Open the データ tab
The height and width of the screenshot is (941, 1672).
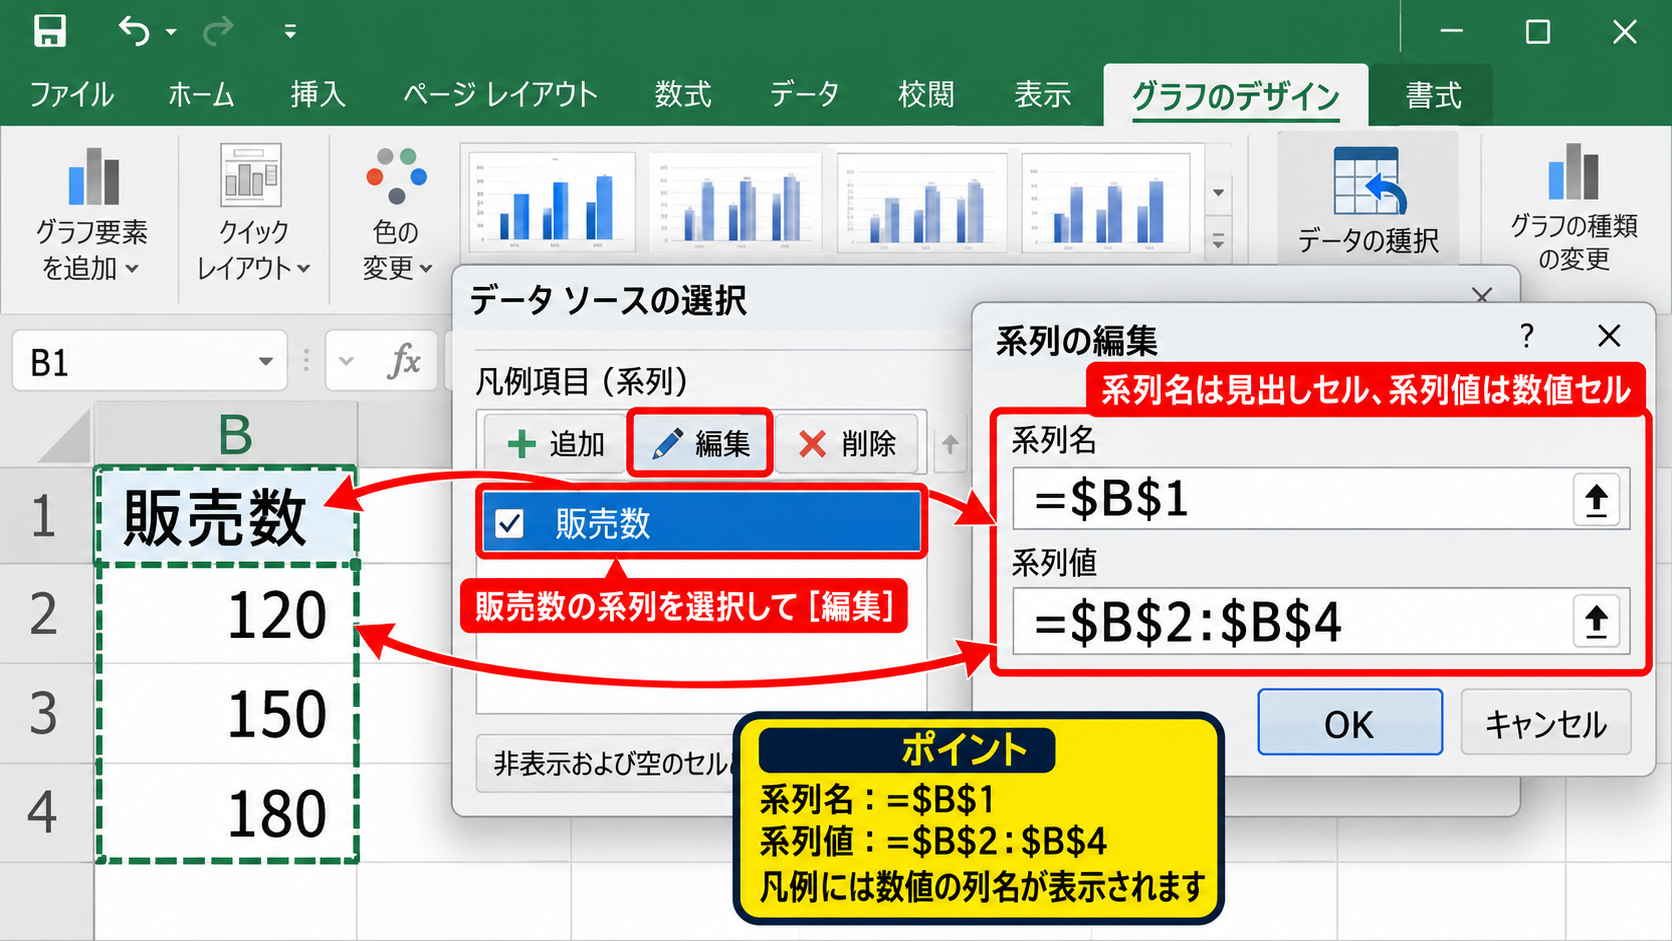coord(804,95)
